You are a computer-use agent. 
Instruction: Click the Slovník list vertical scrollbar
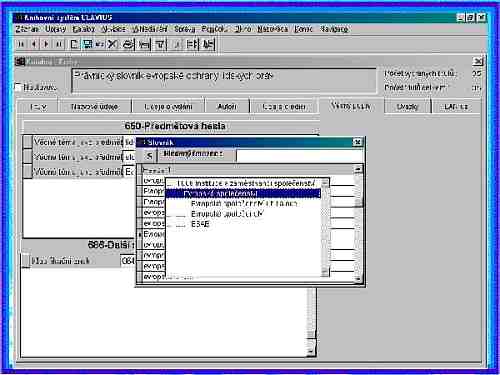pos(359,224)
